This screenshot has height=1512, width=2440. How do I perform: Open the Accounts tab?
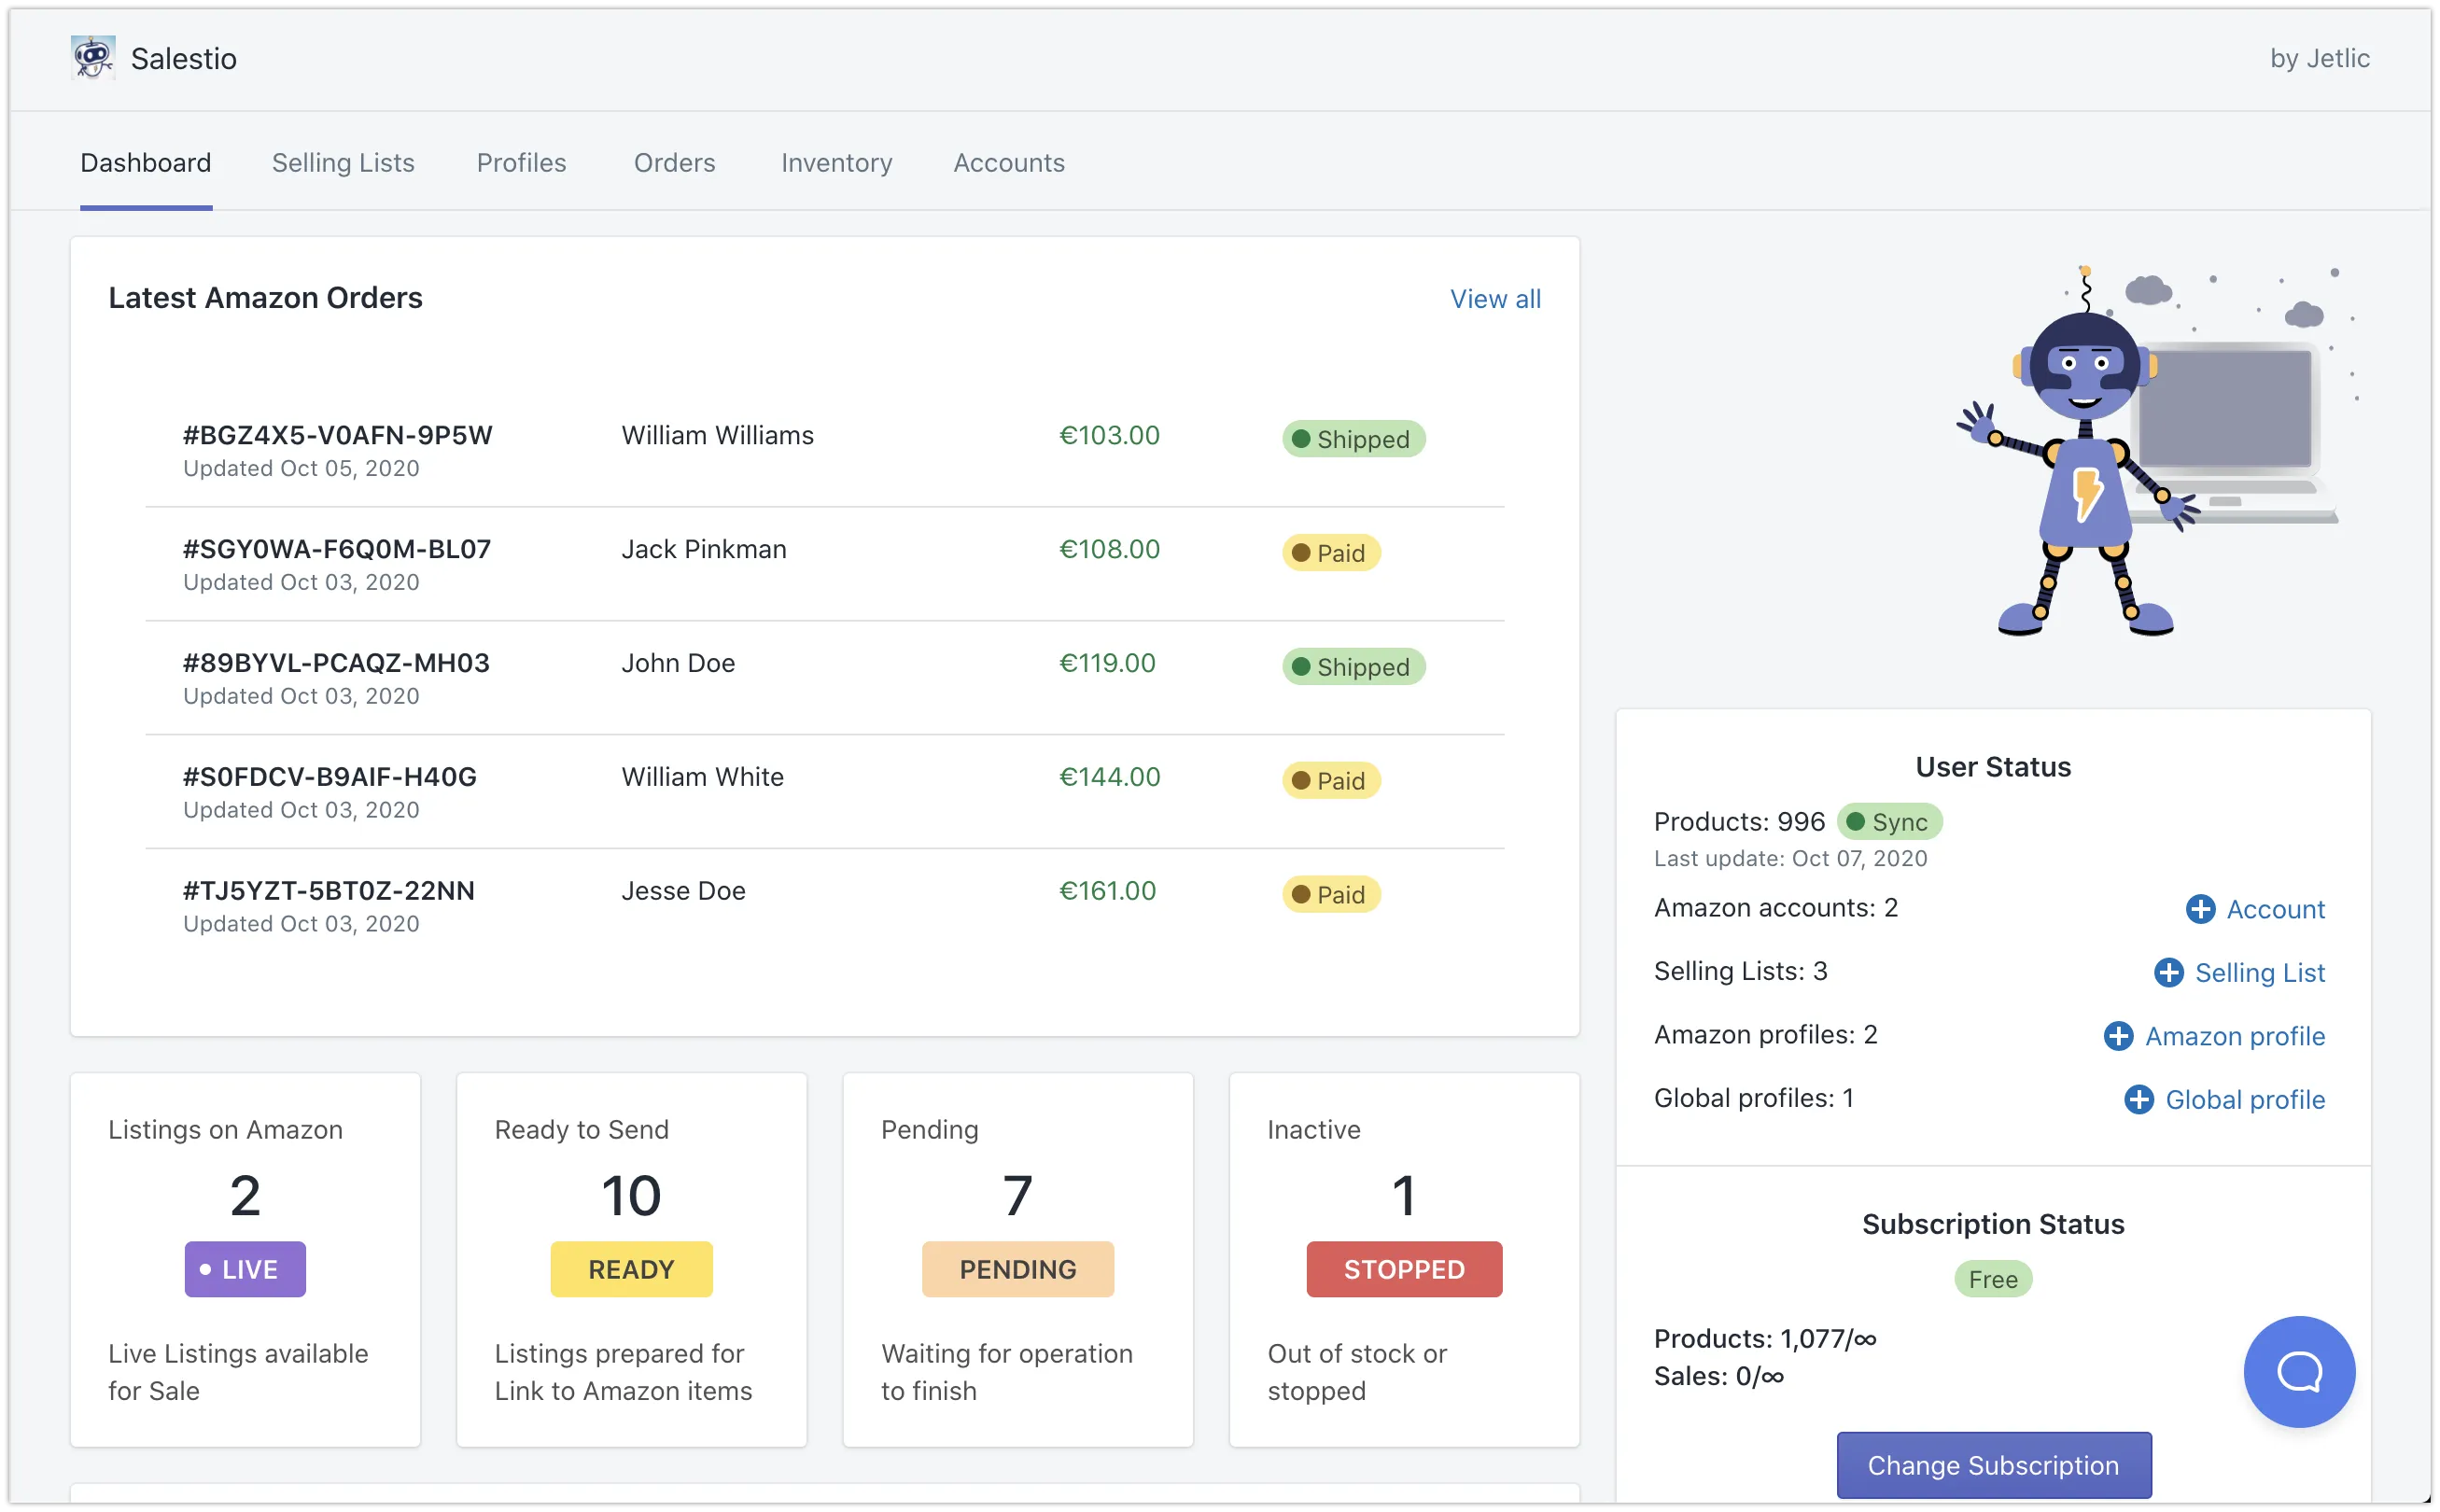(x=1008, y=163)
